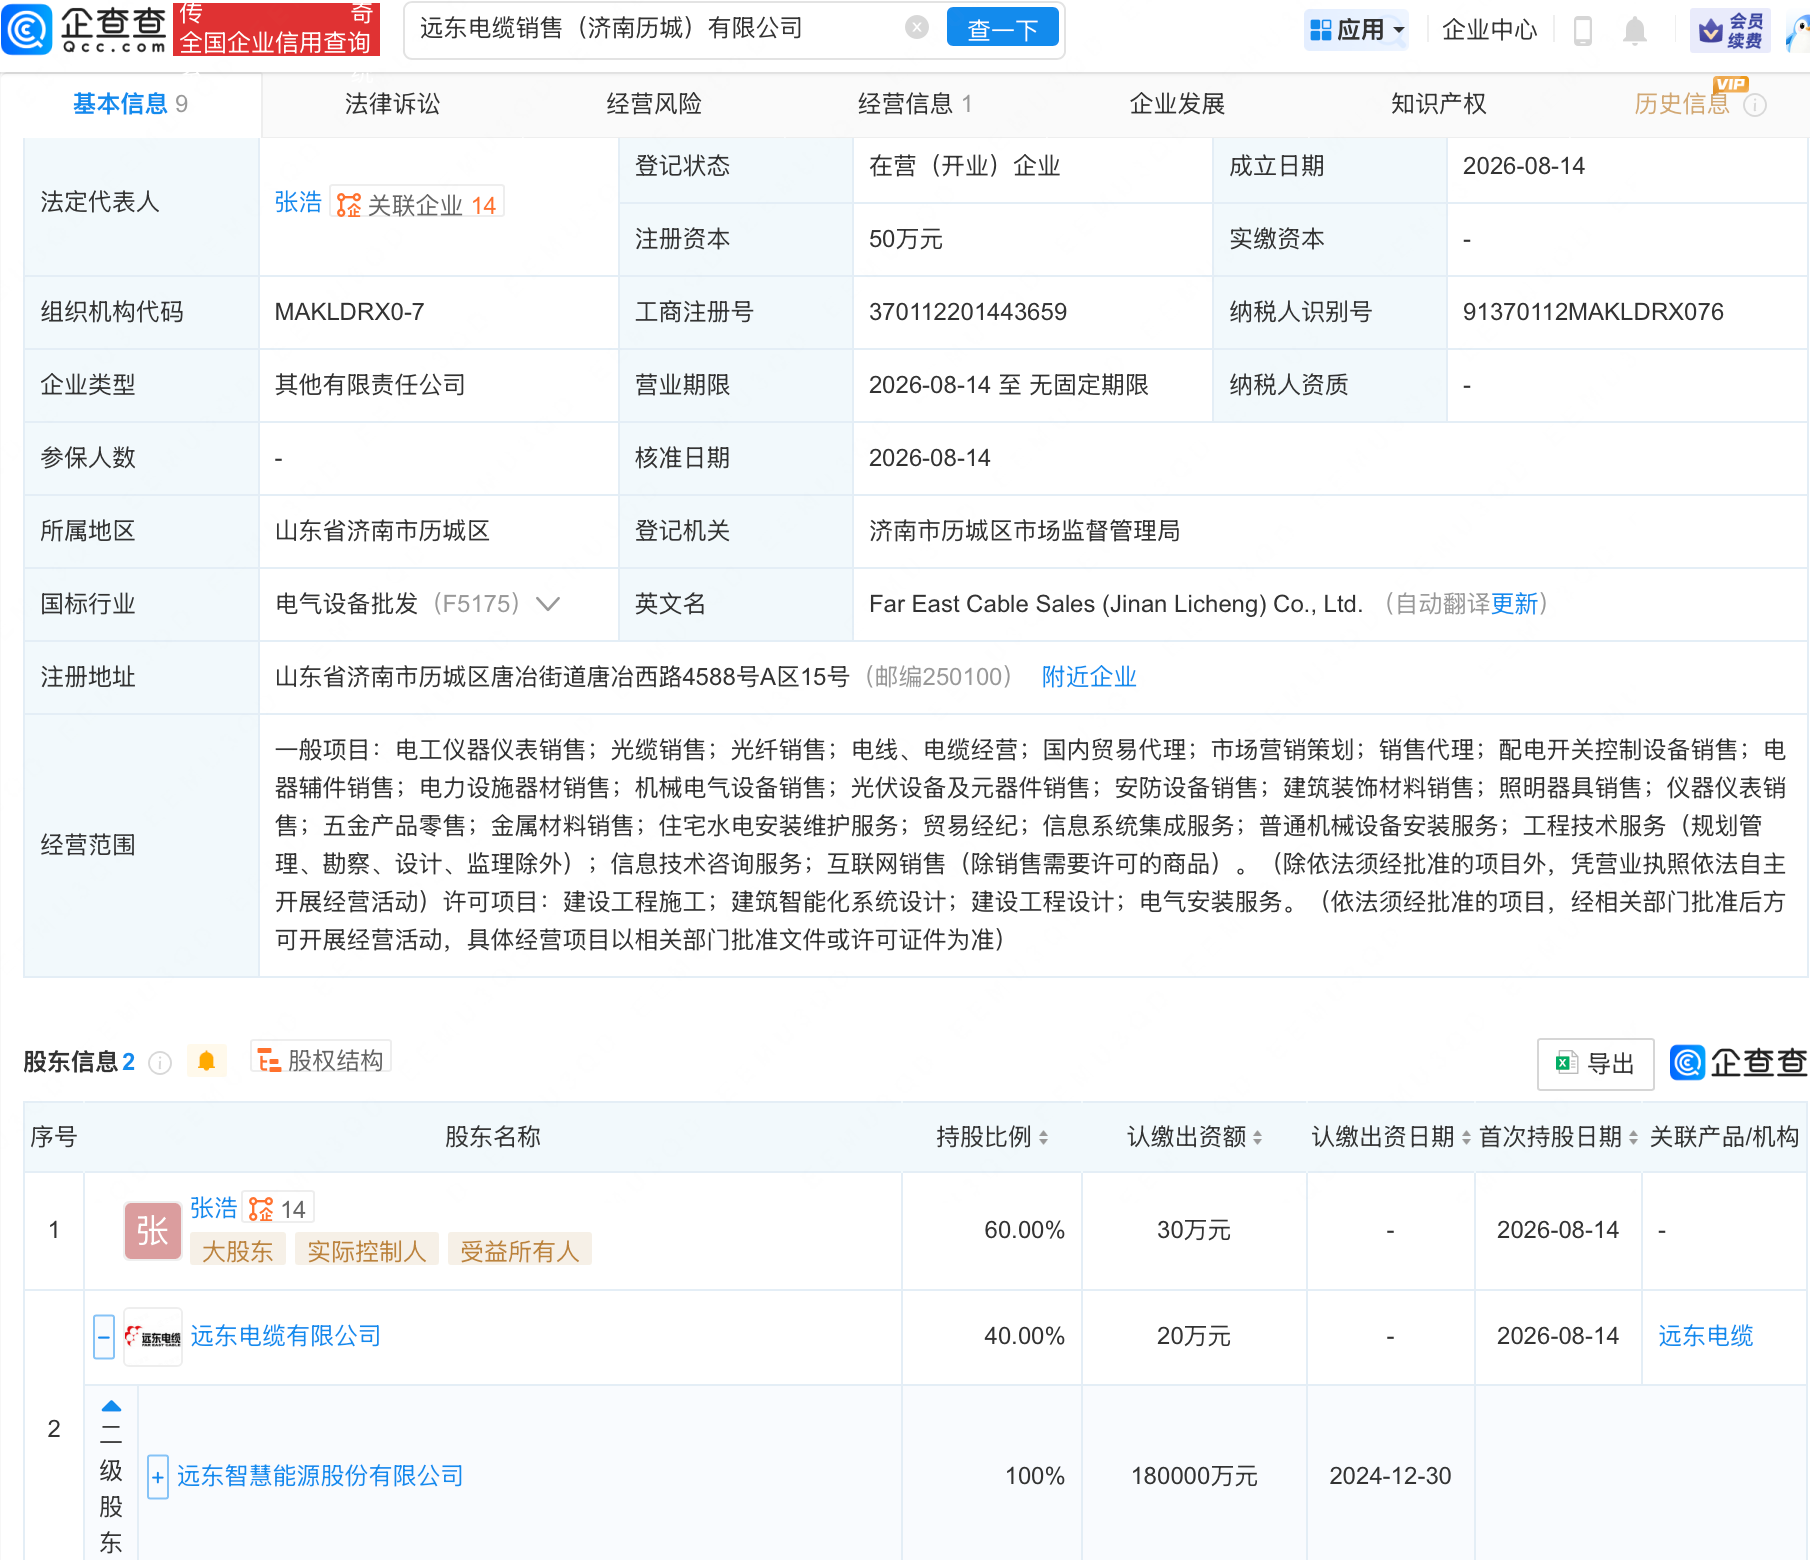
Task: Click registered capital value 50万元
Action: [906, 239]
